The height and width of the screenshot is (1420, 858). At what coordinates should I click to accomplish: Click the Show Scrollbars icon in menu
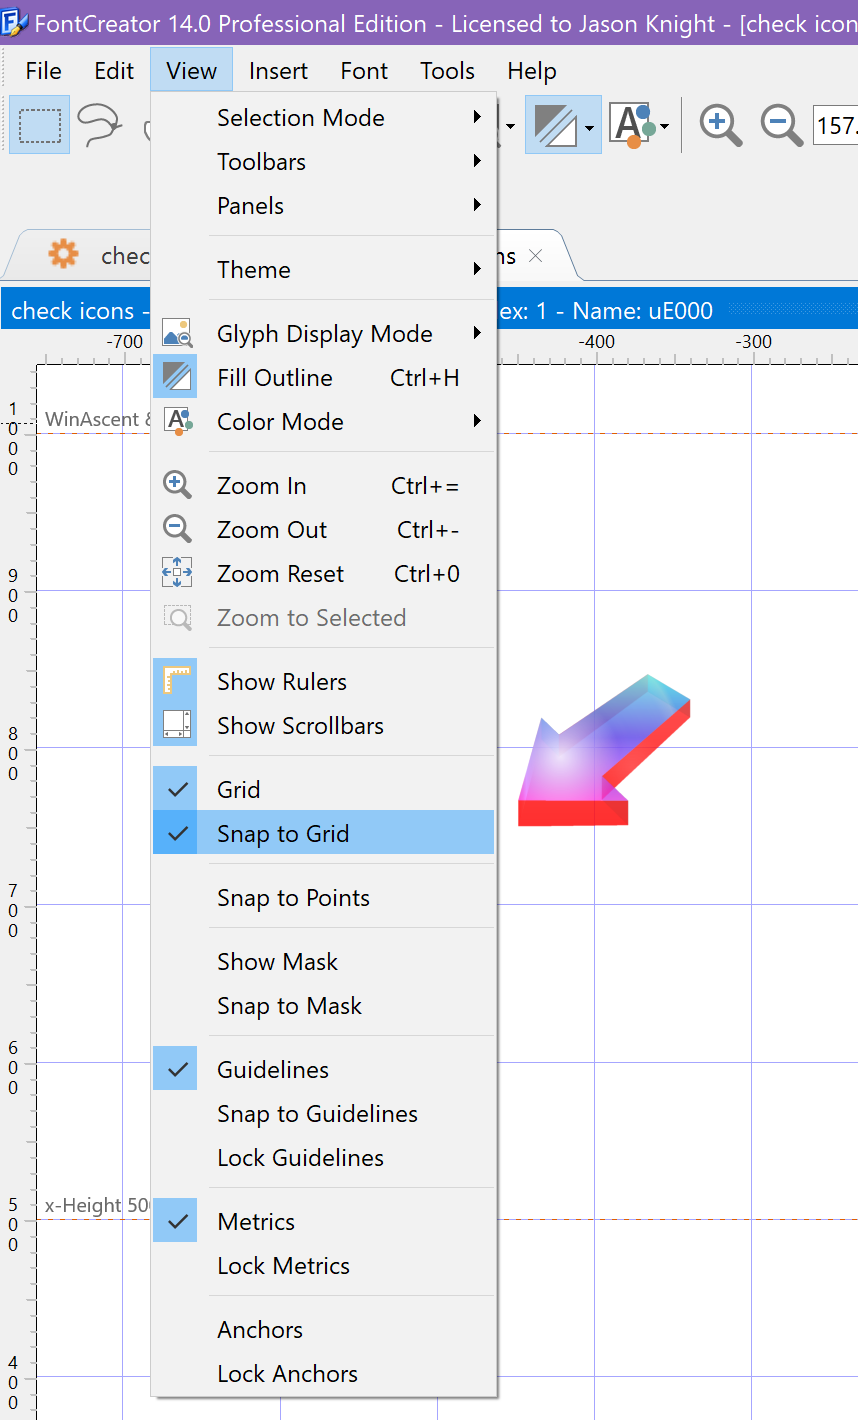pyautogui.click(x=176, y=725)
